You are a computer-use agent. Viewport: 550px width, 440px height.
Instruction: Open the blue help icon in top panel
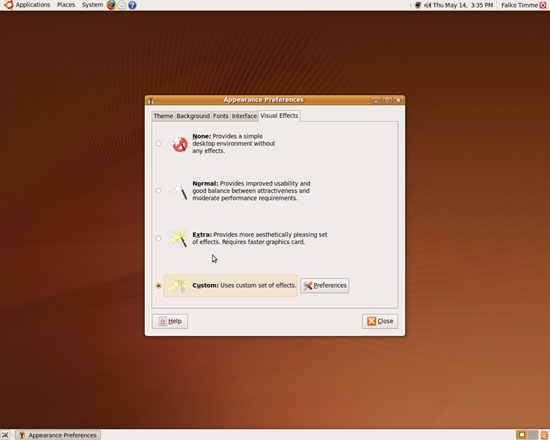[132, 5]
